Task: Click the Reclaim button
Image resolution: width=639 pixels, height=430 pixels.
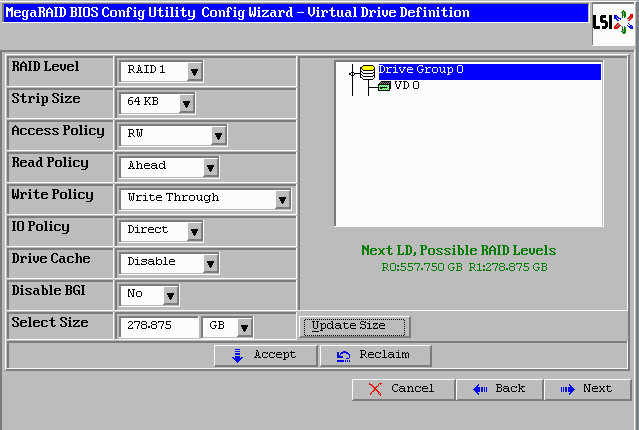Action: (x=376, y=355)
